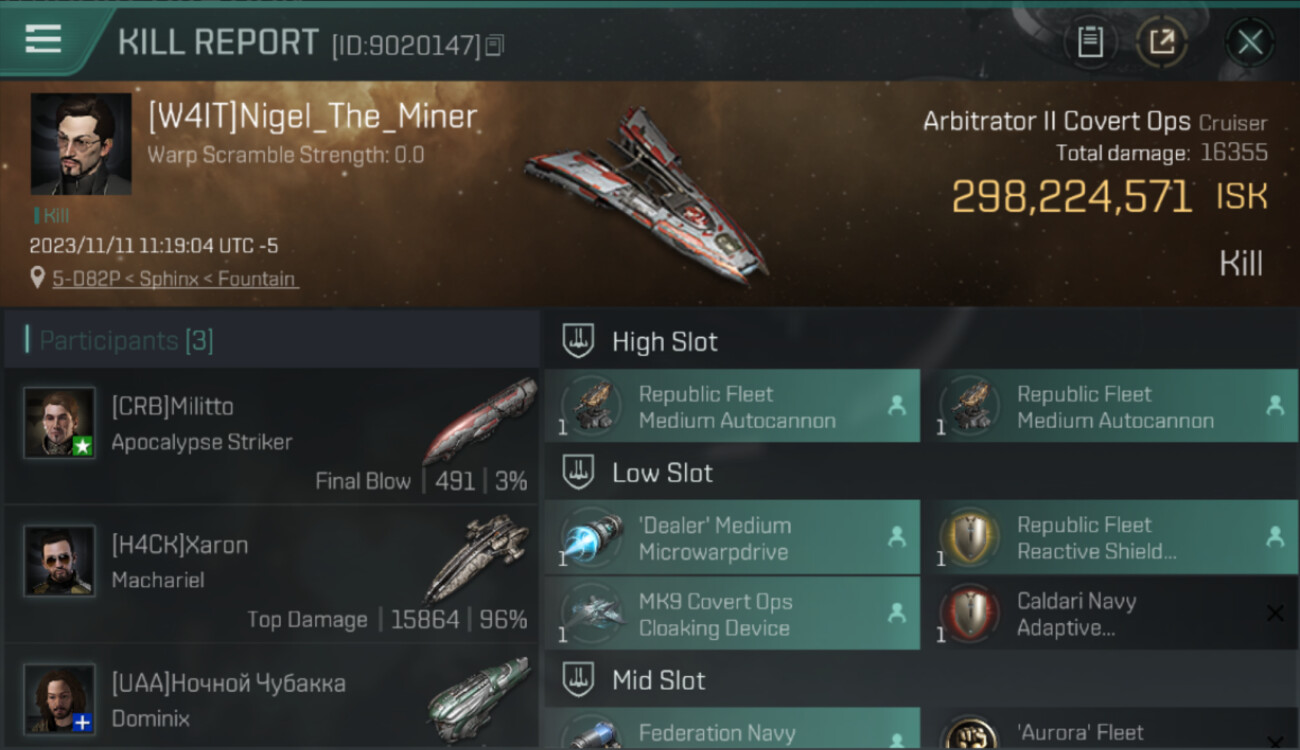Select participant Militto Apocalypse Striker row
Screen dimensions: 1300x750
click(272, 436)
